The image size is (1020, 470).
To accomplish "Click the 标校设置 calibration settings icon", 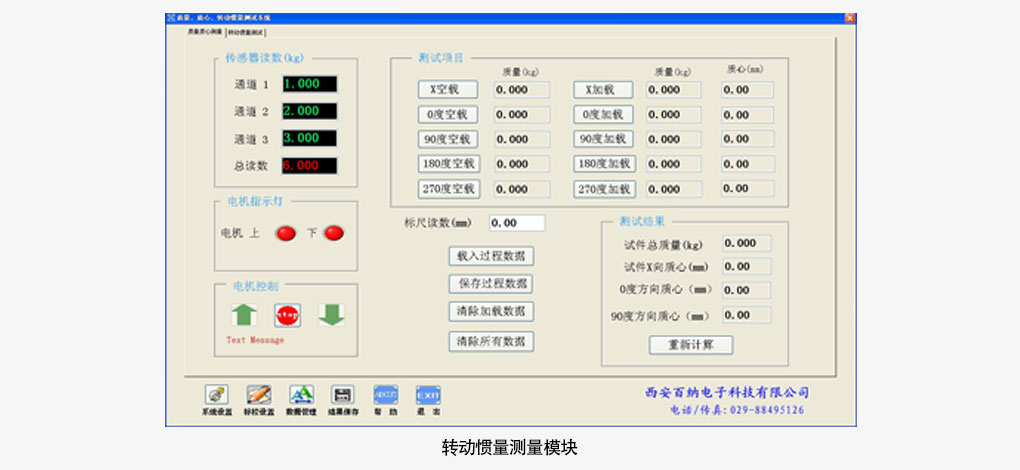I will [x=258, y=395].
